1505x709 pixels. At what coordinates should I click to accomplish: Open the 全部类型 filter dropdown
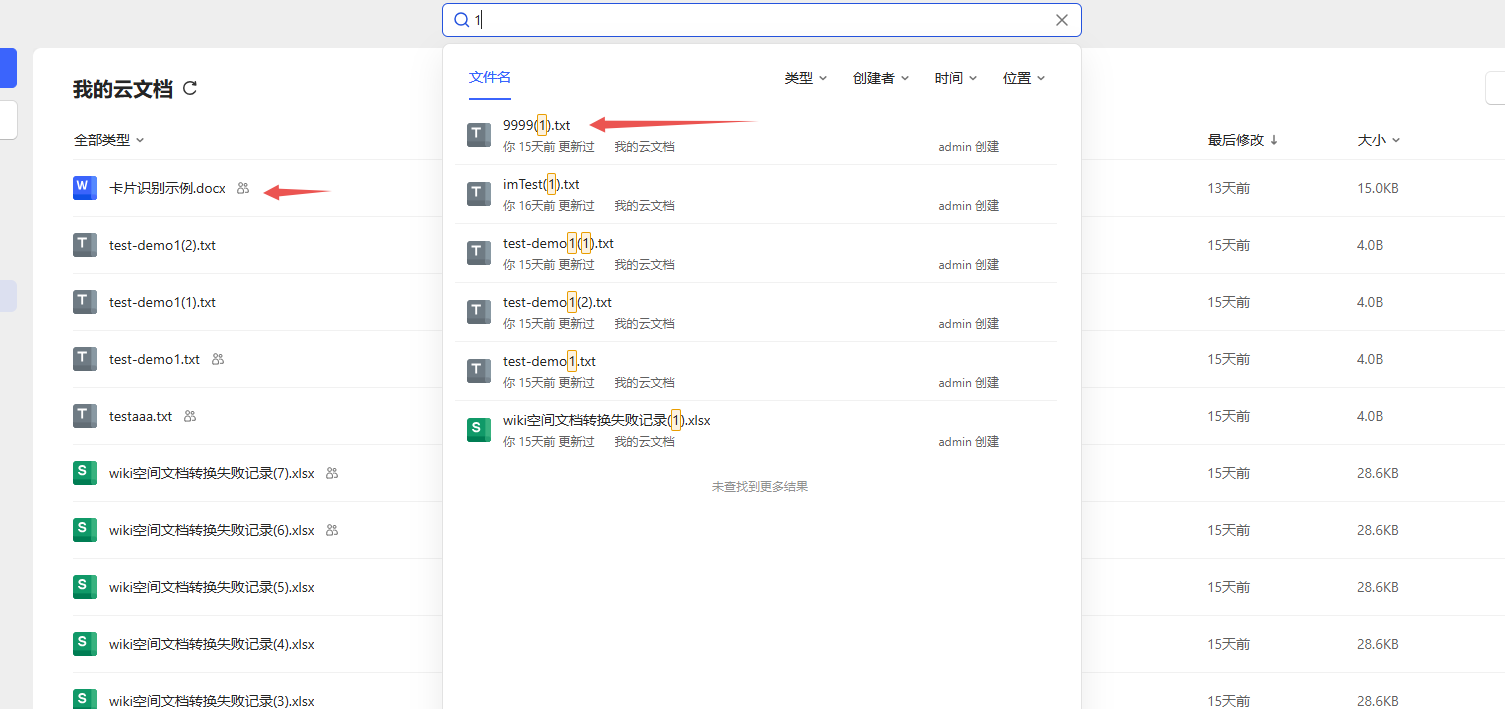click(x=109, y=140)
